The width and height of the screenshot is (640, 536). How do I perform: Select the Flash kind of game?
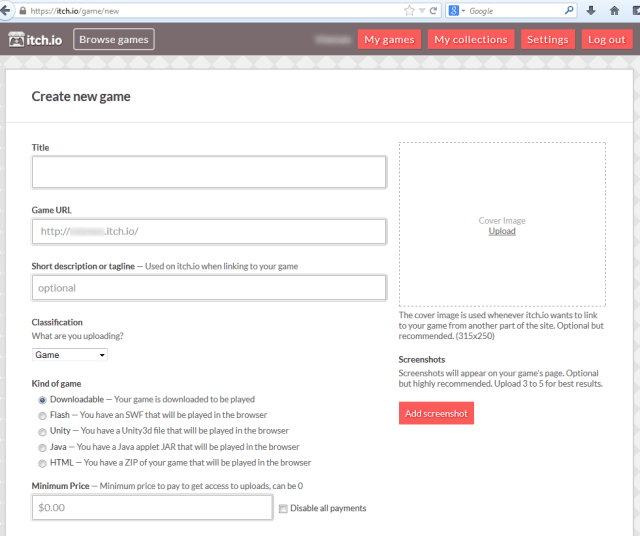[41, 416]
